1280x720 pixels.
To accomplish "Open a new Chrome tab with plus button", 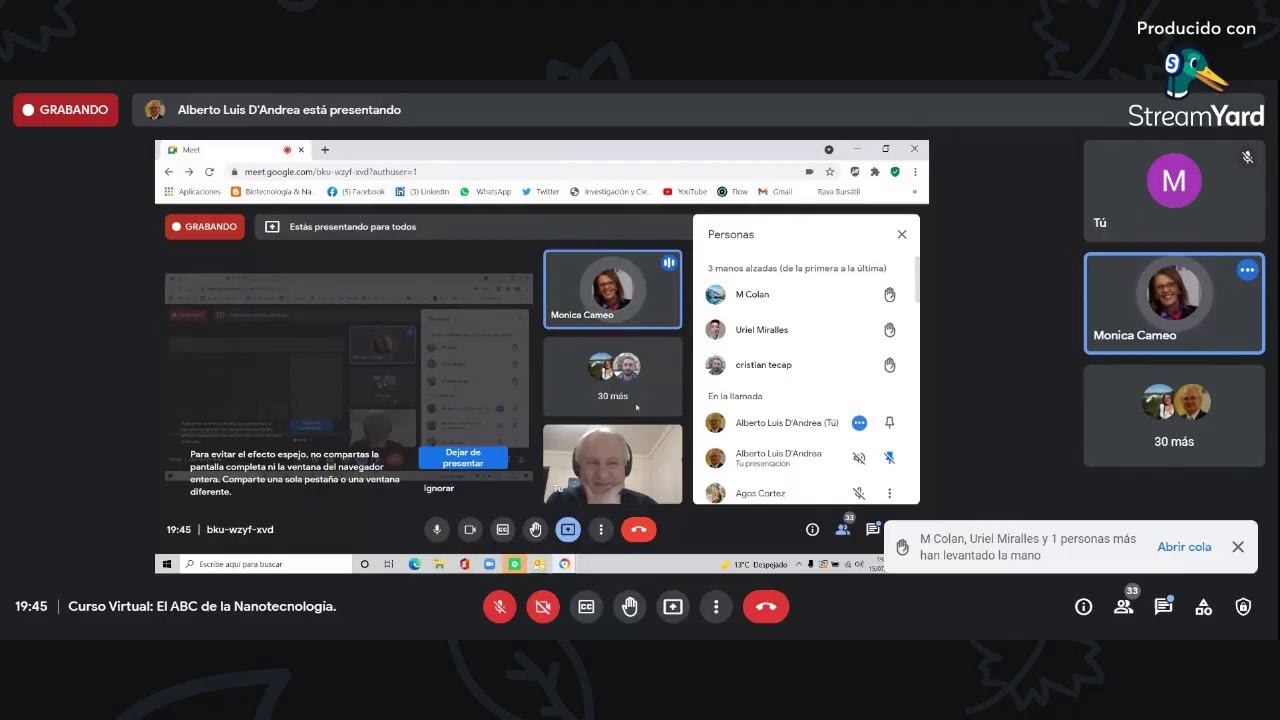I will [x=325, y=150].
